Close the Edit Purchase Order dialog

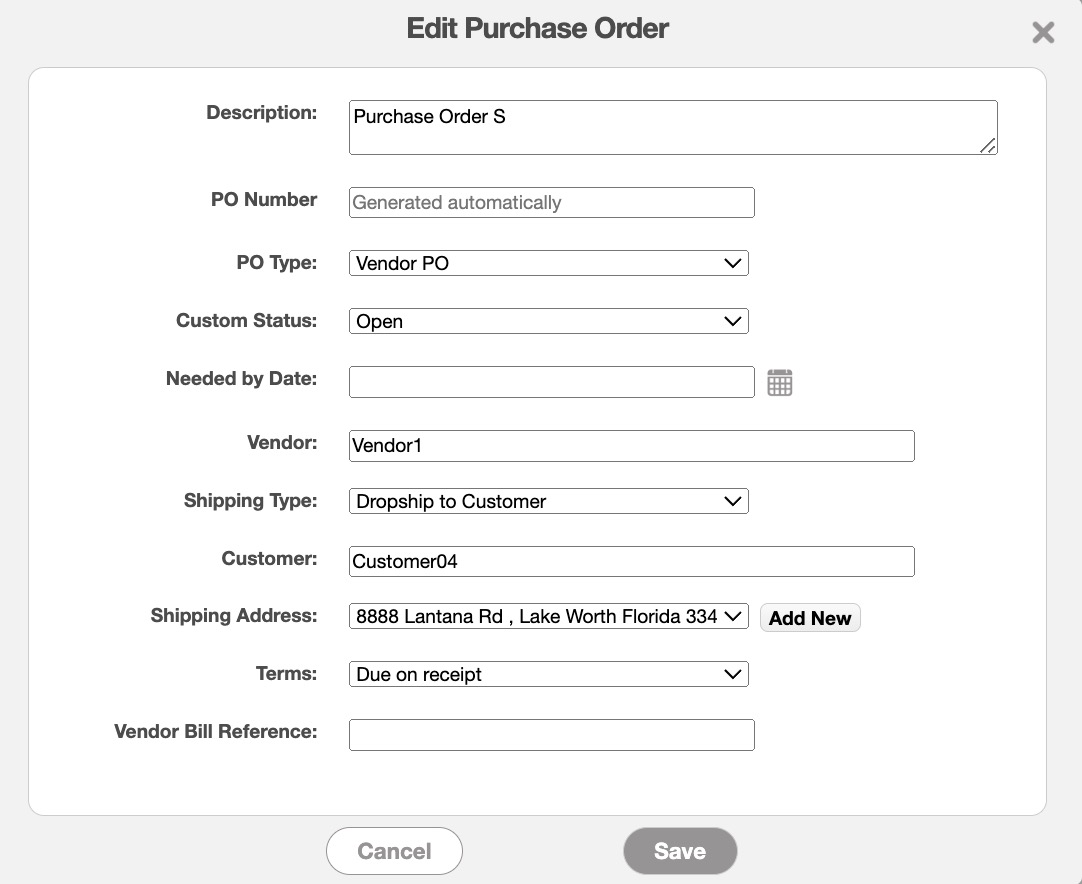click(x=1043, y=33)
